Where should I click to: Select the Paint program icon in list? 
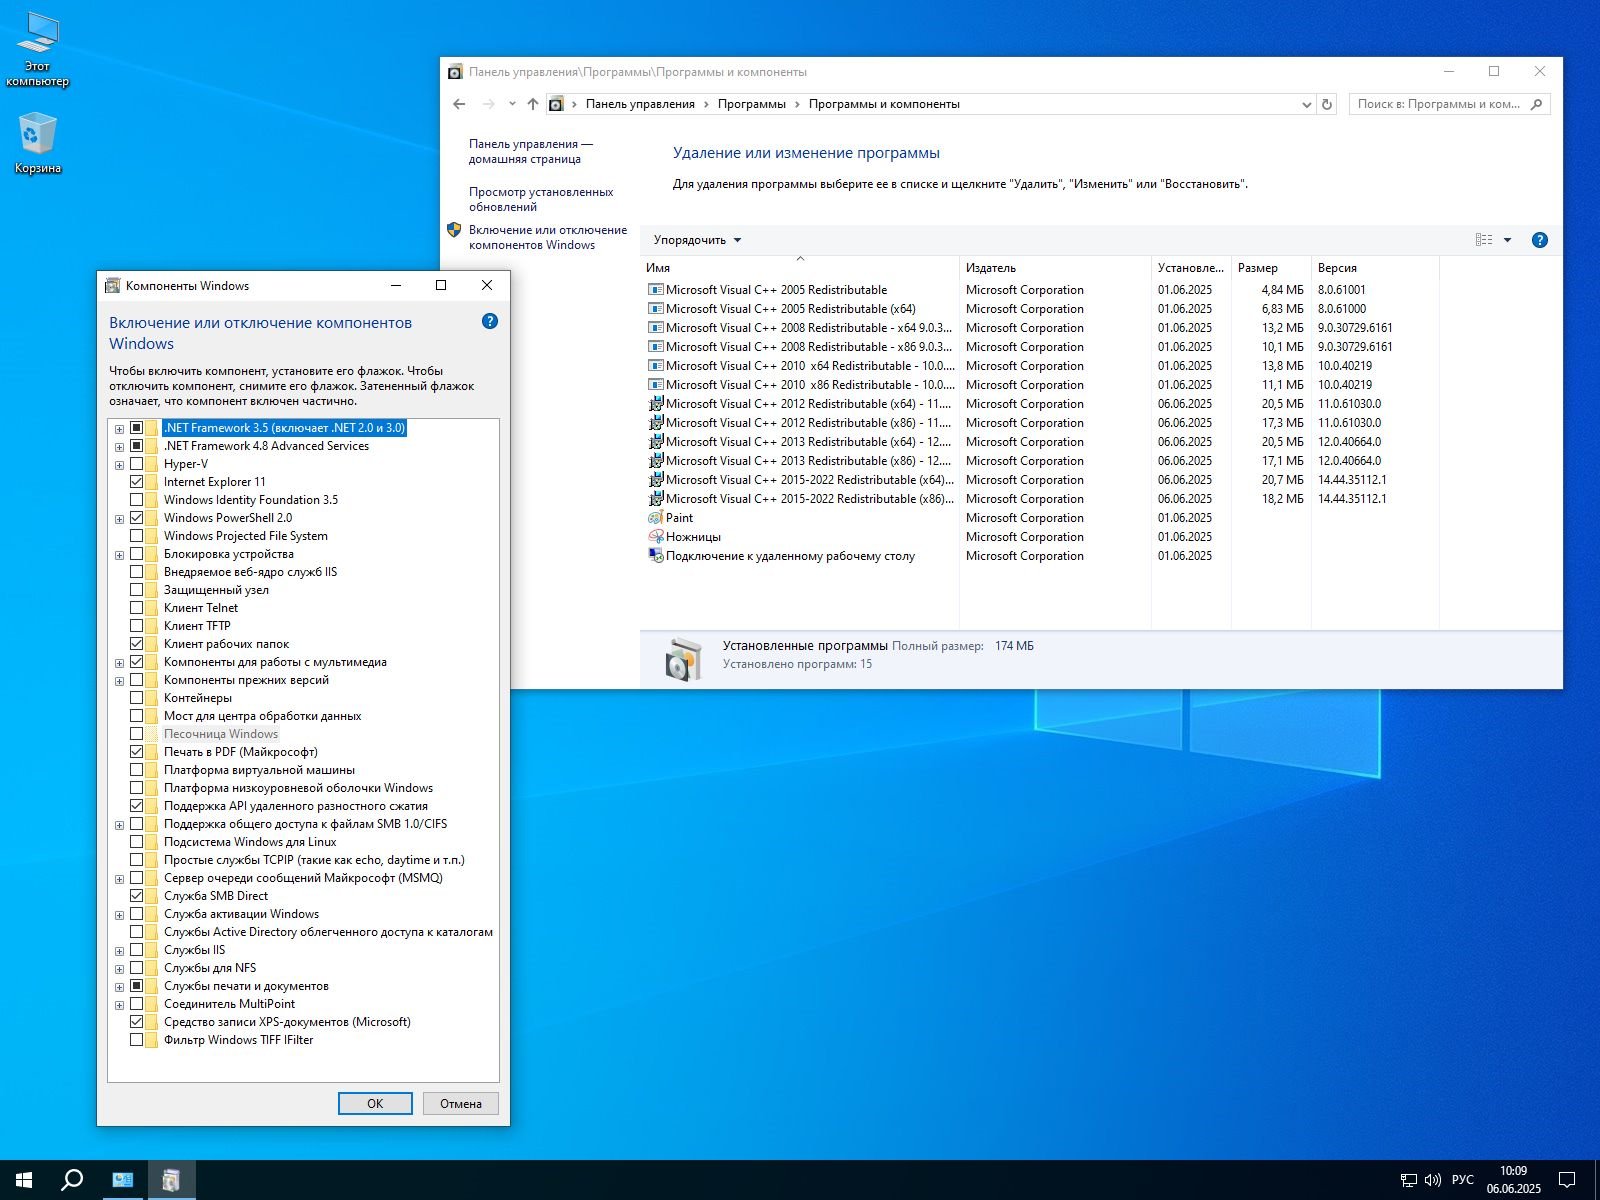pos(656,518)
